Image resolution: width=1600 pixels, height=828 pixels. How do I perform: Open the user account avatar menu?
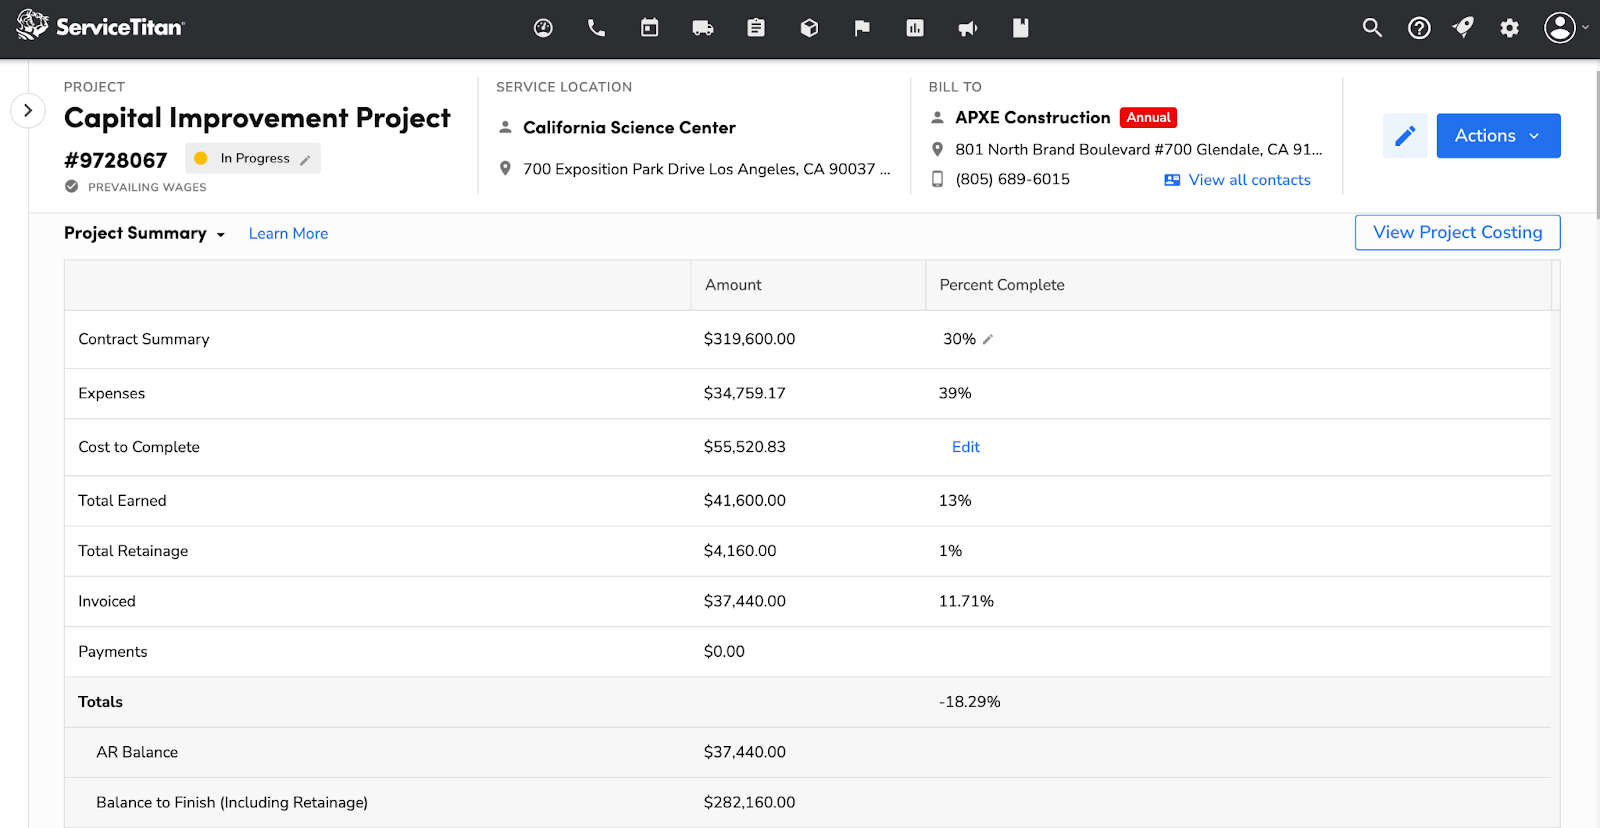[x=1565, y=28]
